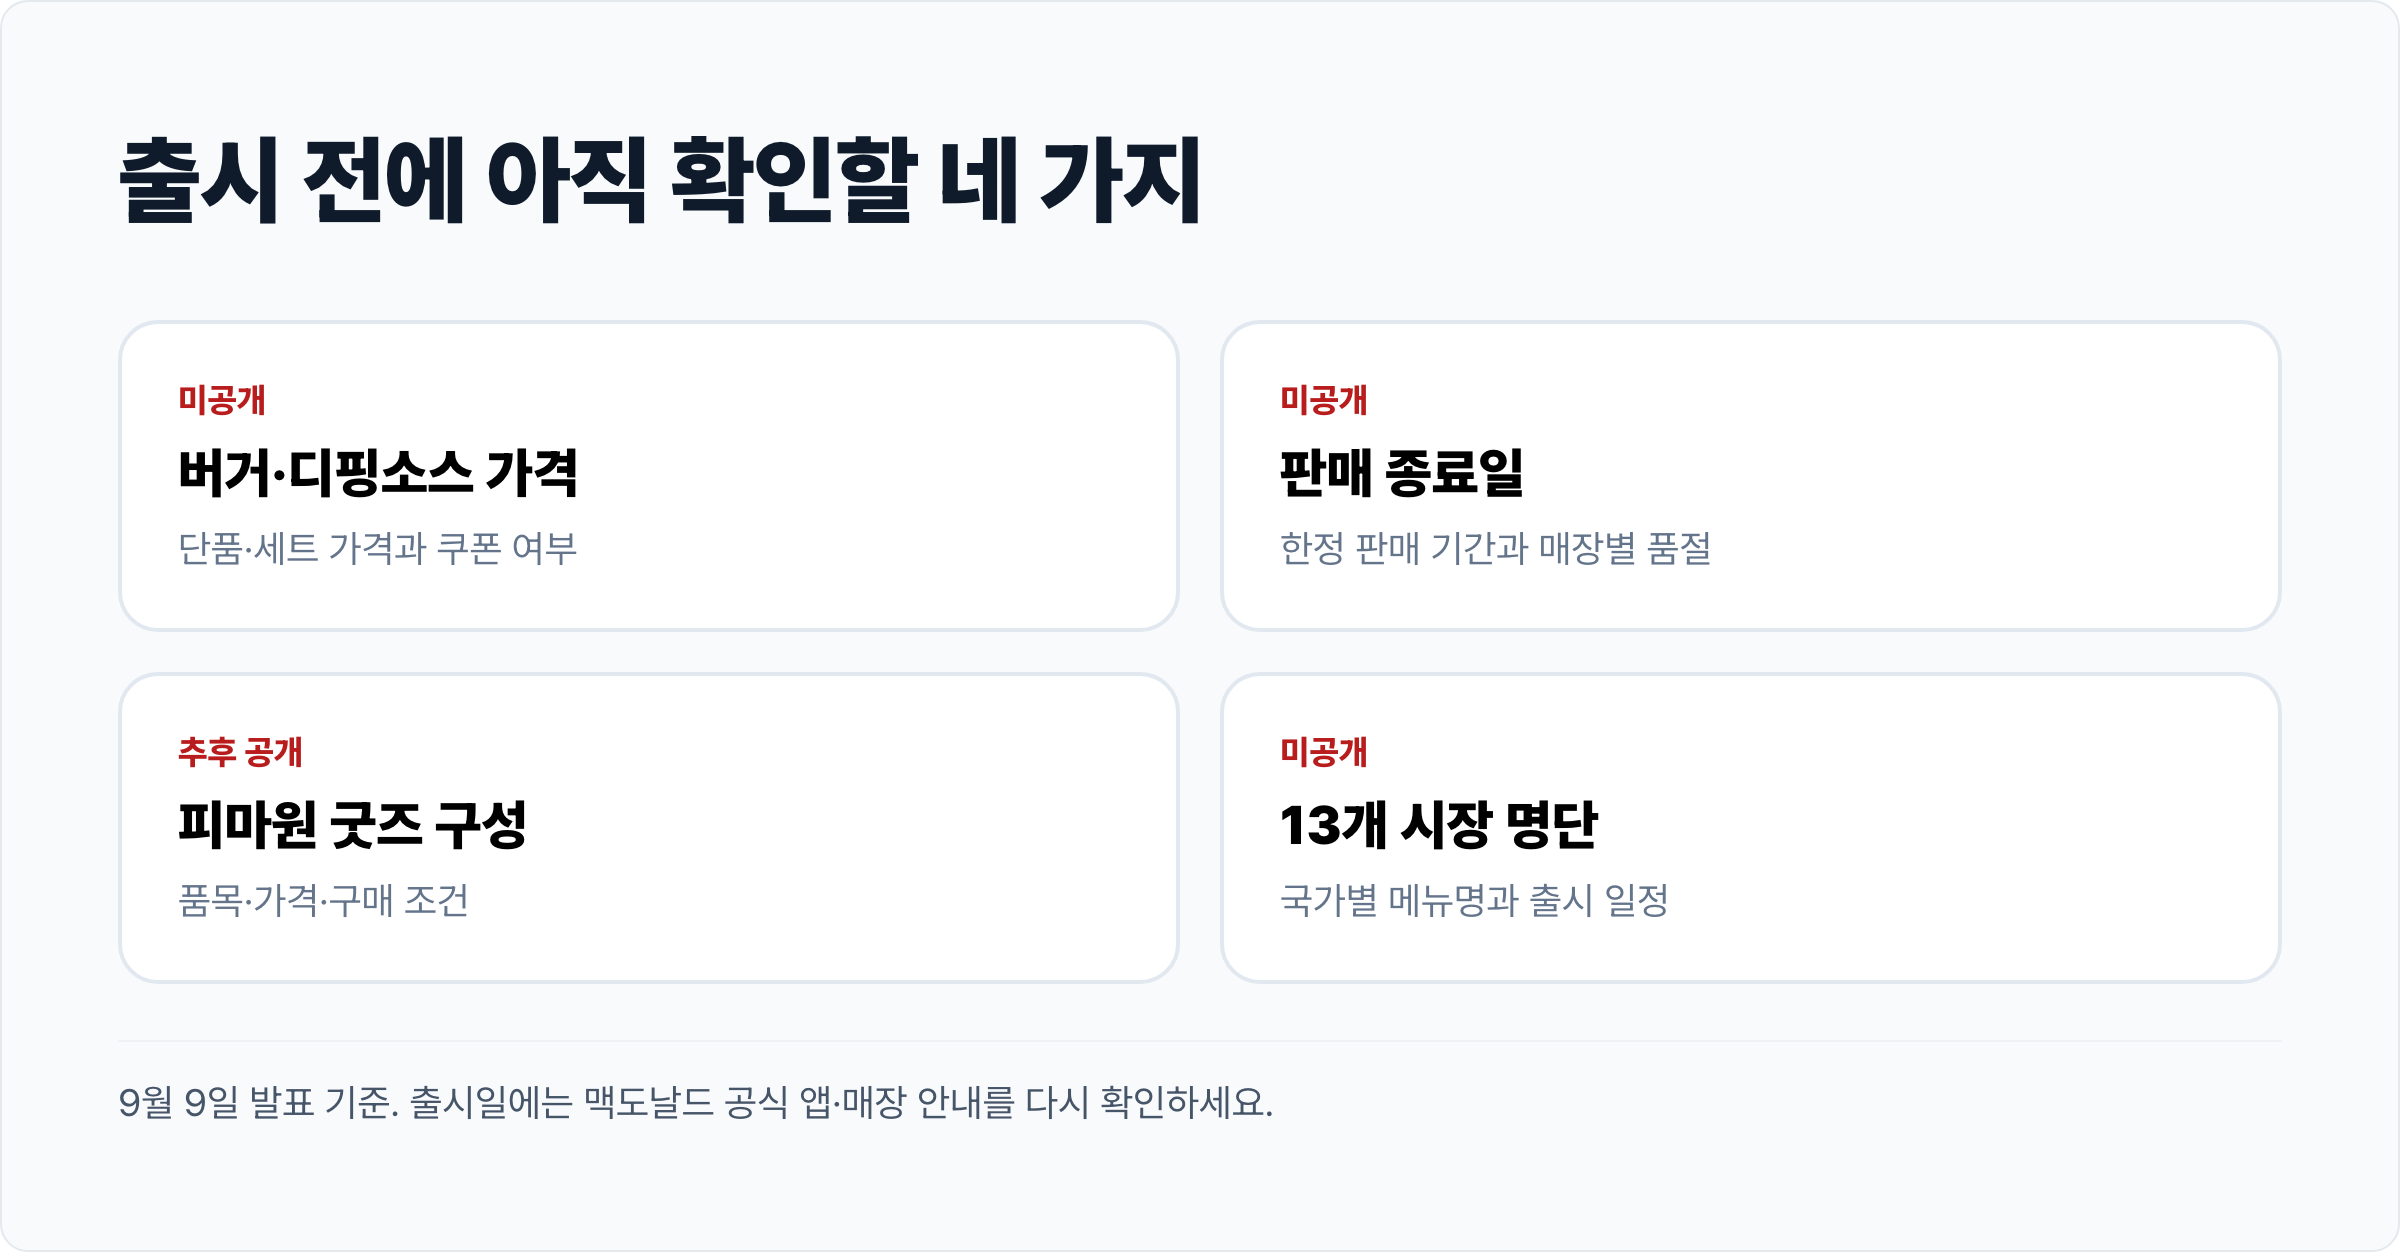Click the 추후 공개 status label
This screenshot has width=2400, height=1252.
click(x=240, y=752)
